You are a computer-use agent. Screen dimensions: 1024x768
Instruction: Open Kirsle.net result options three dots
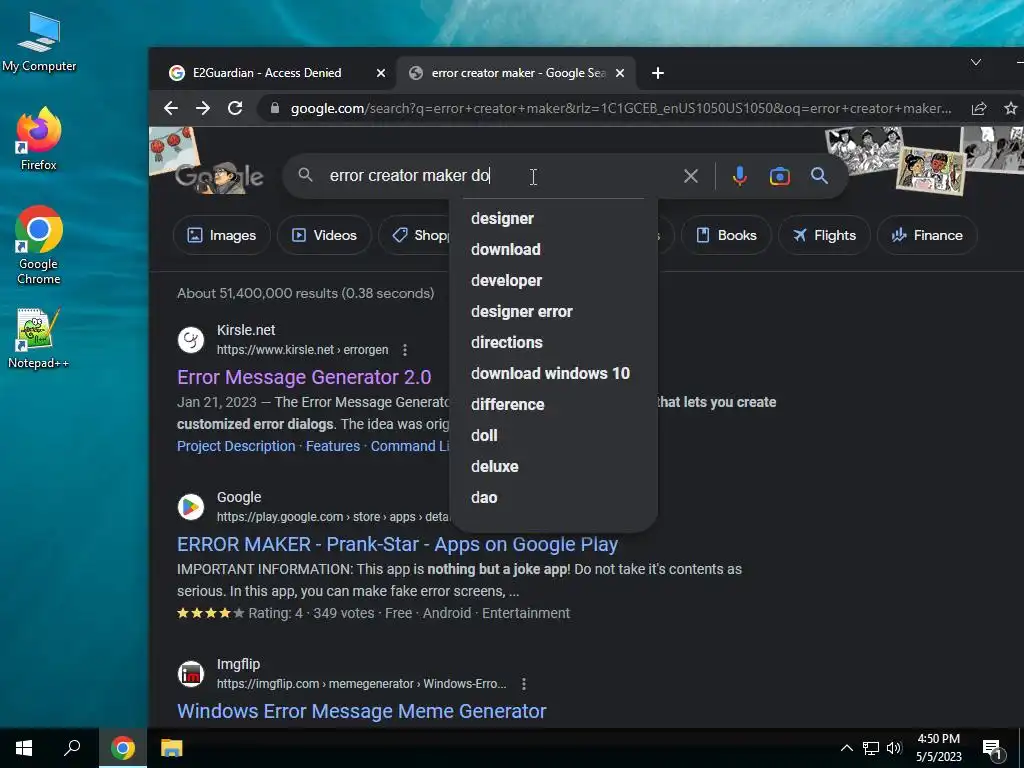405,350
